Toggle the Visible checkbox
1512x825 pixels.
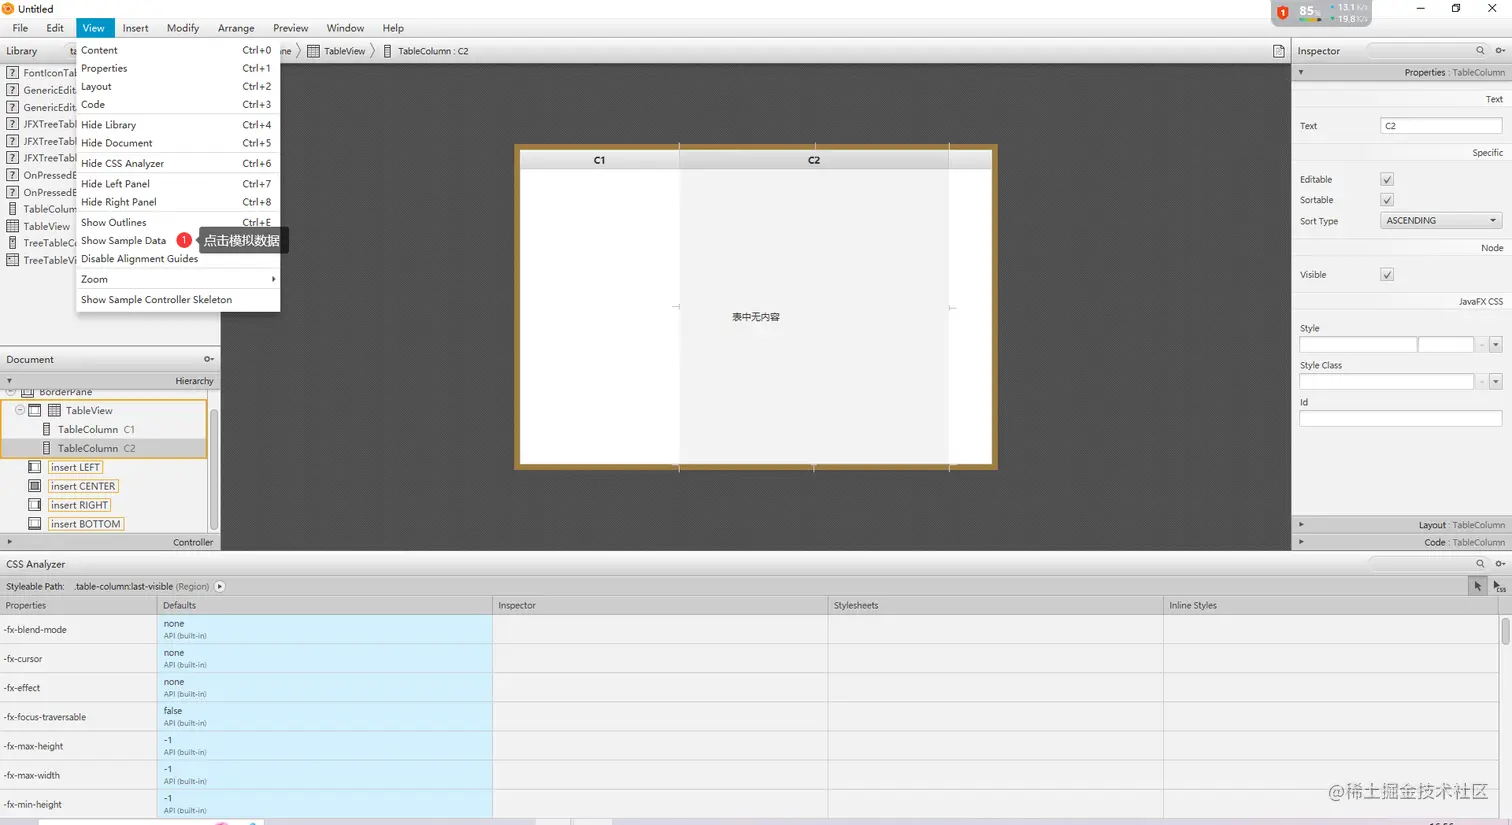[x=1387, y=274]
